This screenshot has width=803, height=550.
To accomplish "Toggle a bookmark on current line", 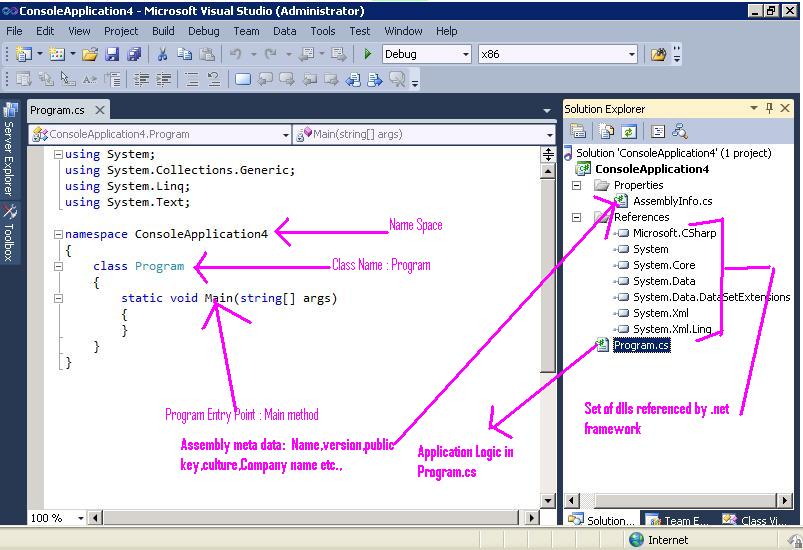I will click(x=243, y=79).
